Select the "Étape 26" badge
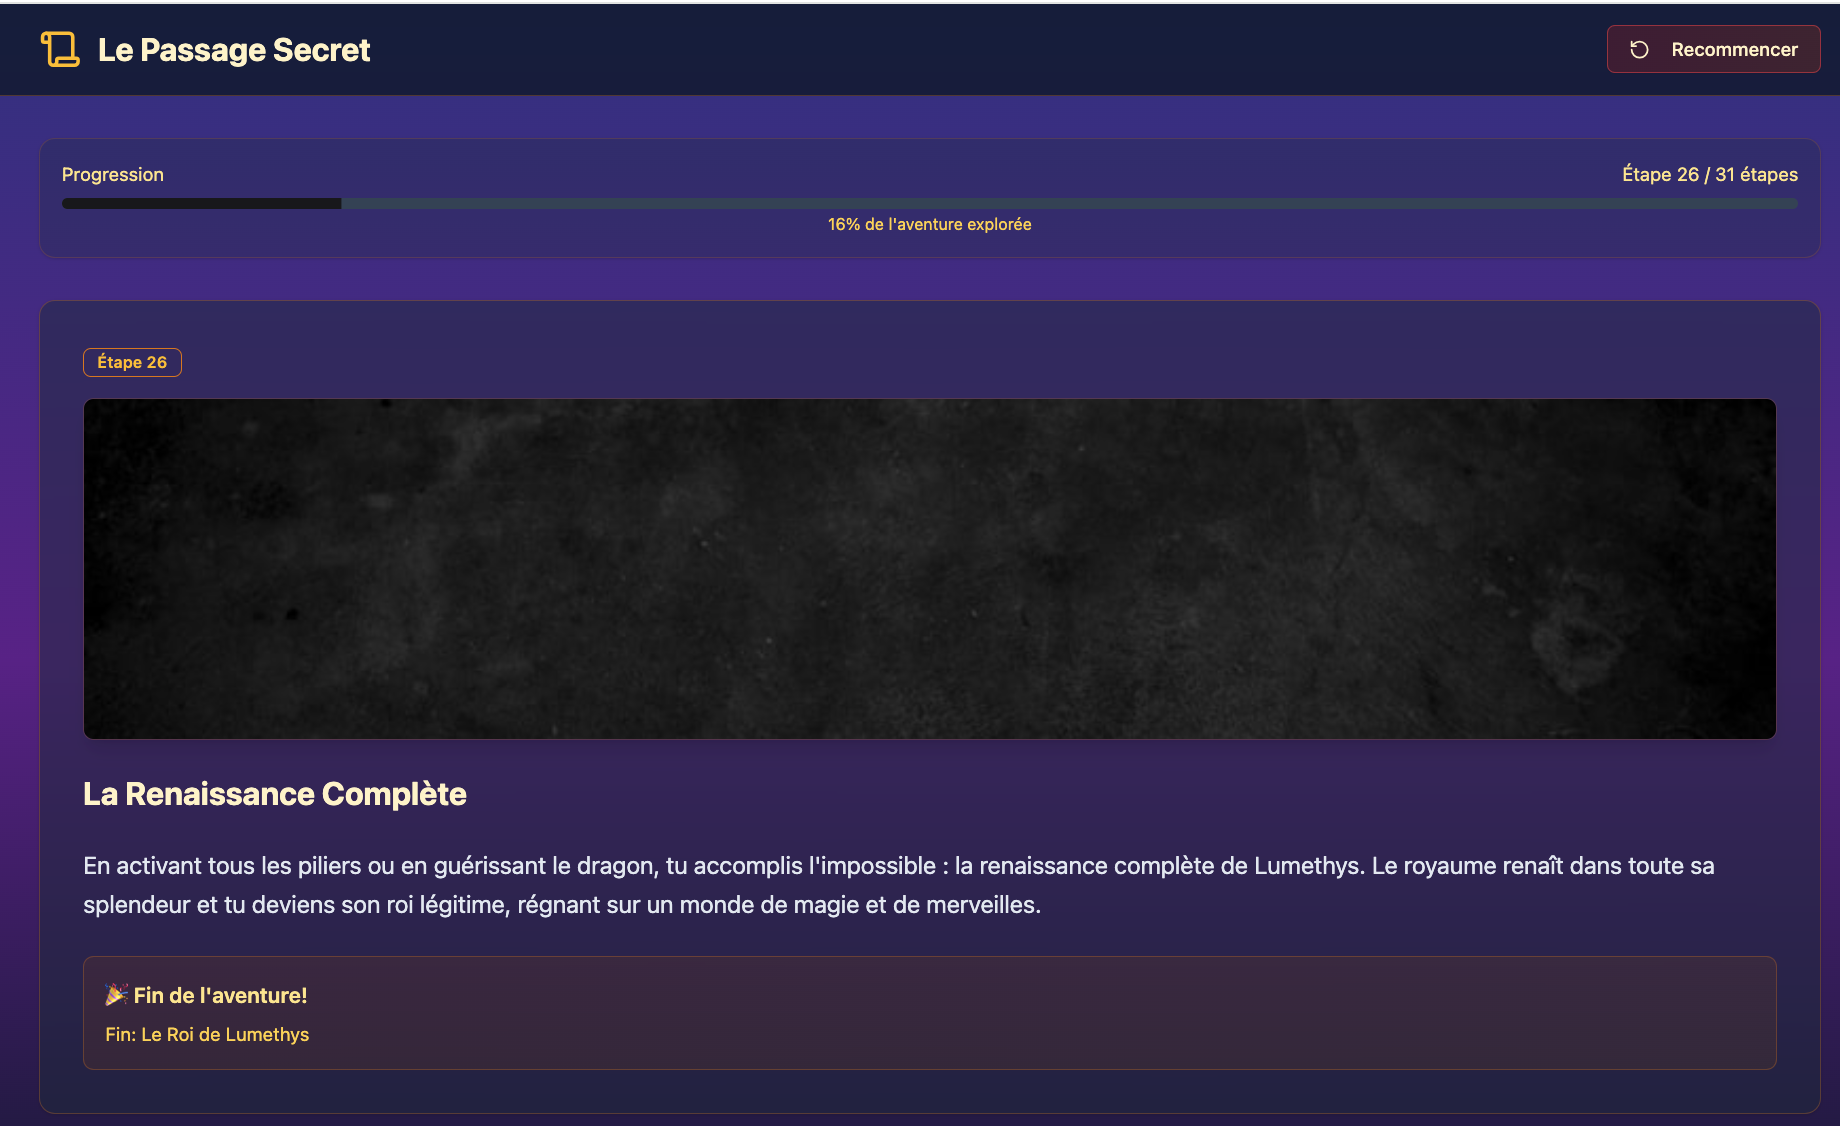 point(132,362)
